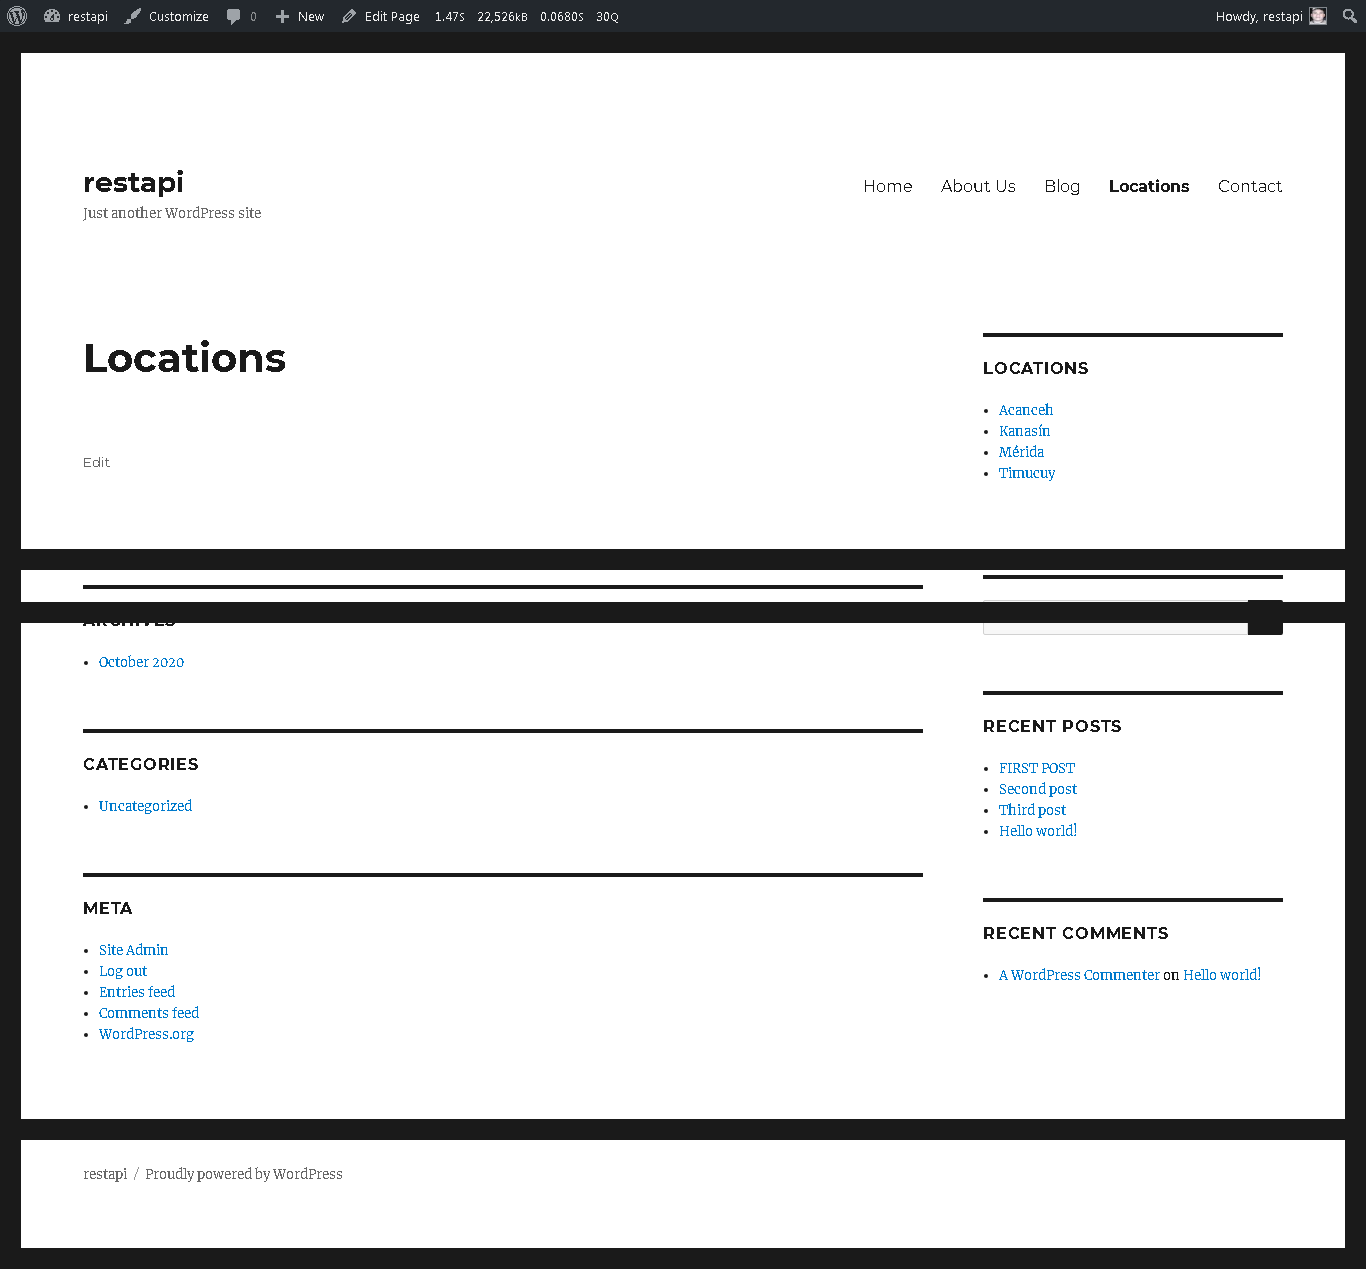The image size is (1366, 1269).
Task: Open the Third post link
Action: [1032, 810]
